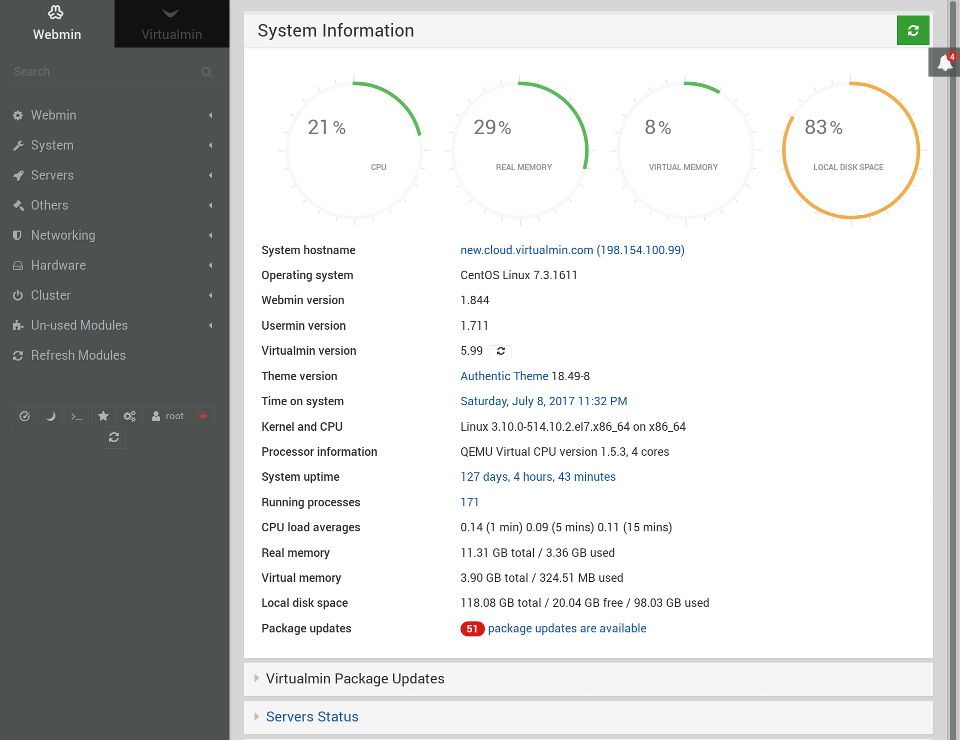Click the green refresh System Information button

913,31
